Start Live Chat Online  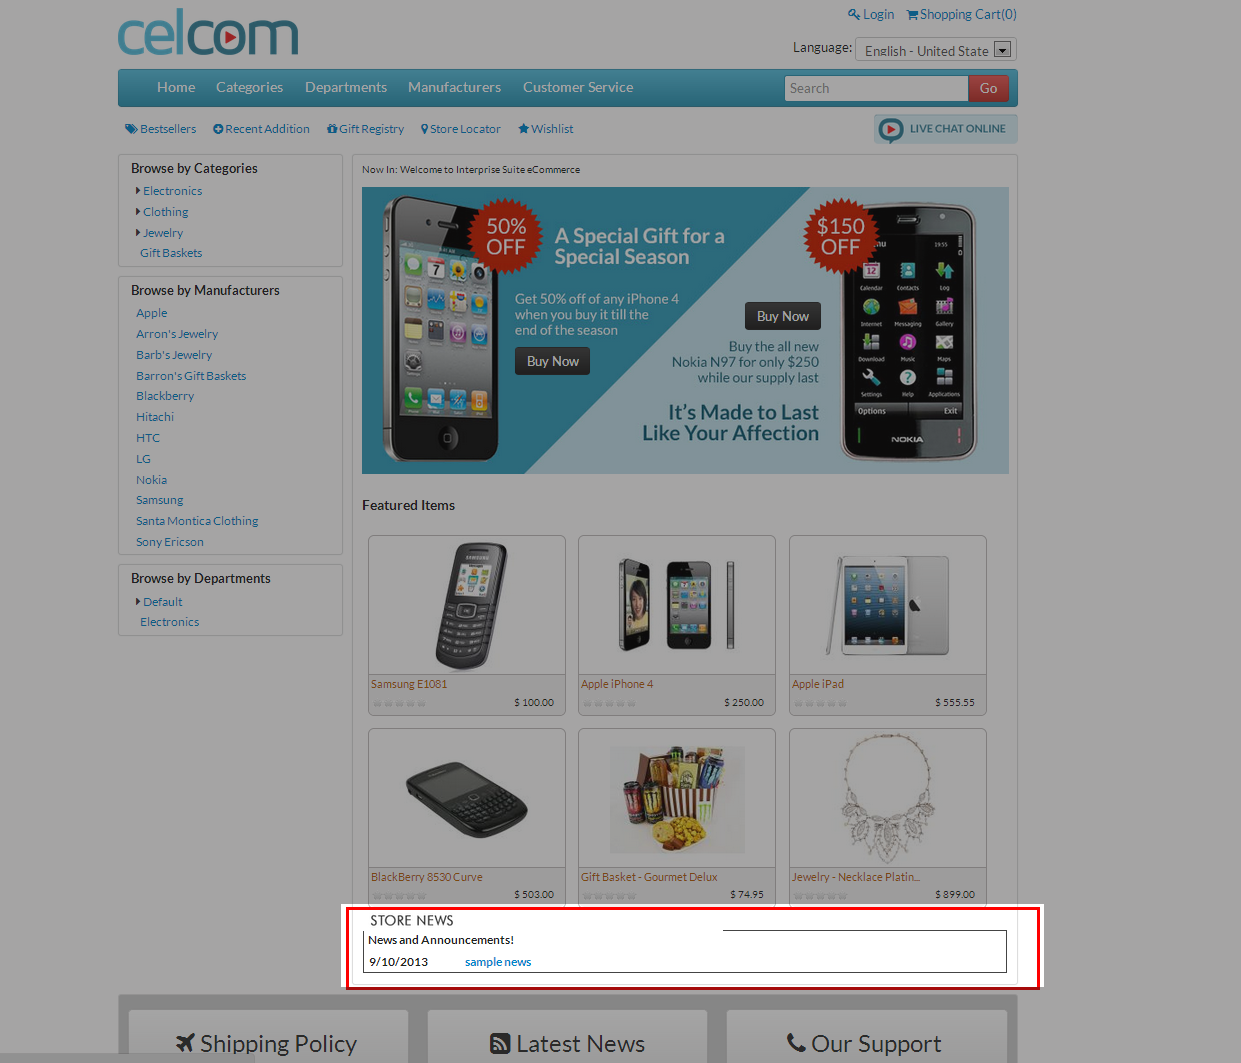coord(945,129)
